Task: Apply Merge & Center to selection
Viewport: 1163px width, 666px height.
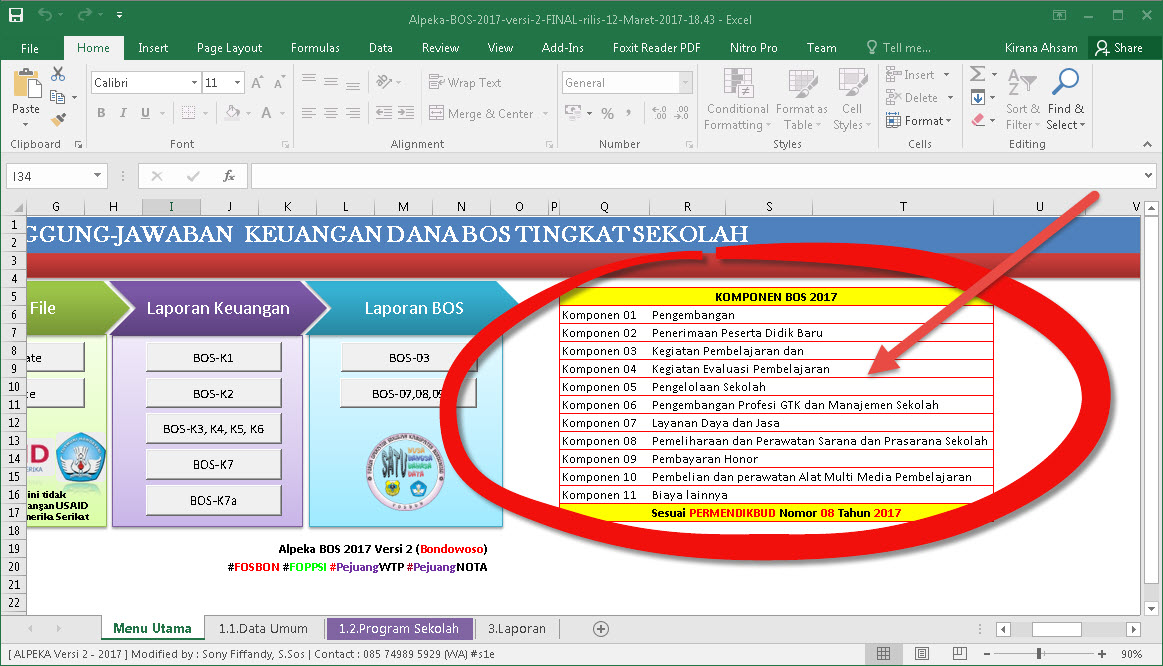Action: [x=482, y=113]
